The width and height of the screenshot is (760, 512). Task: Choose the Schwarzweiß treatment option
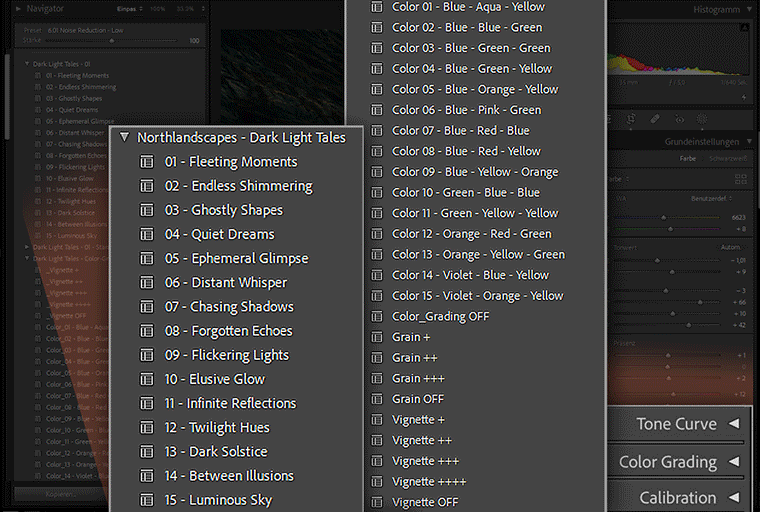click(728, 159)
